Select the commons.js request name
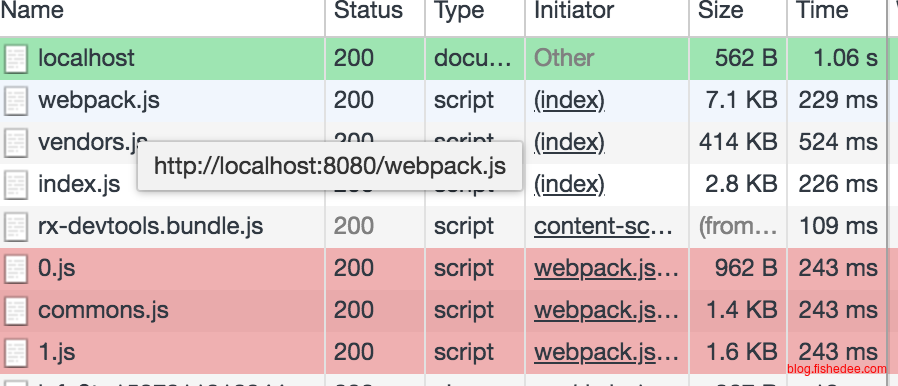898x386 pixels. 103,310
